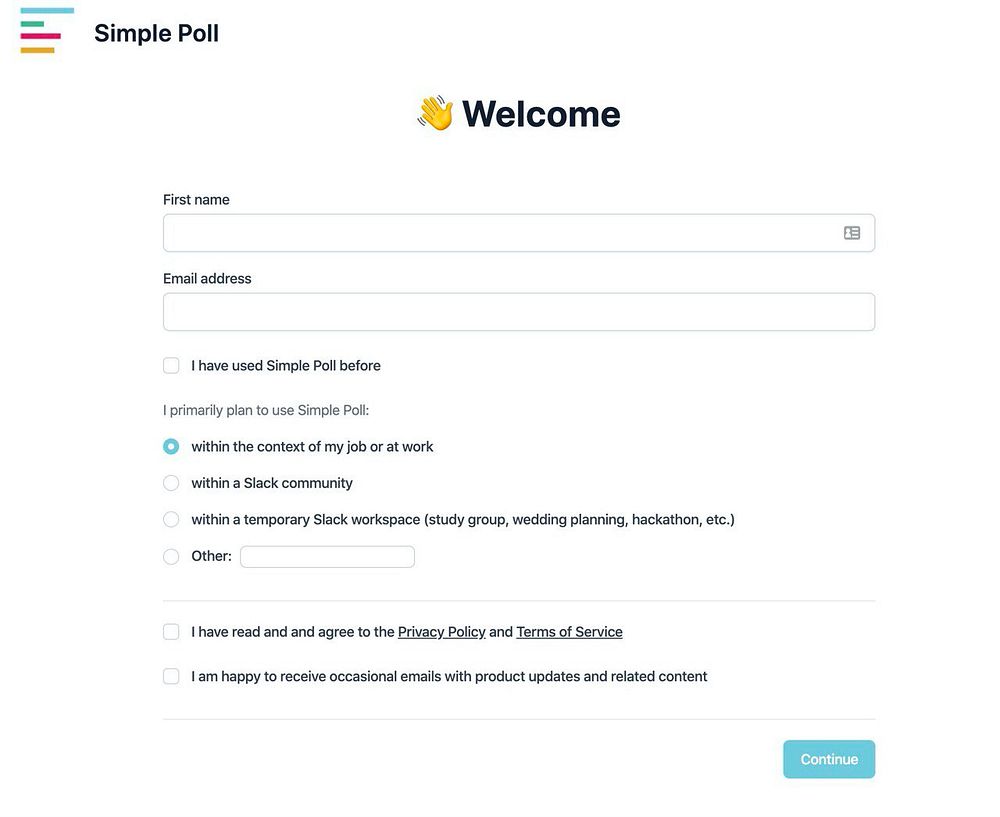Click the Continue button

pyautogui.click(x=828, y=759)
